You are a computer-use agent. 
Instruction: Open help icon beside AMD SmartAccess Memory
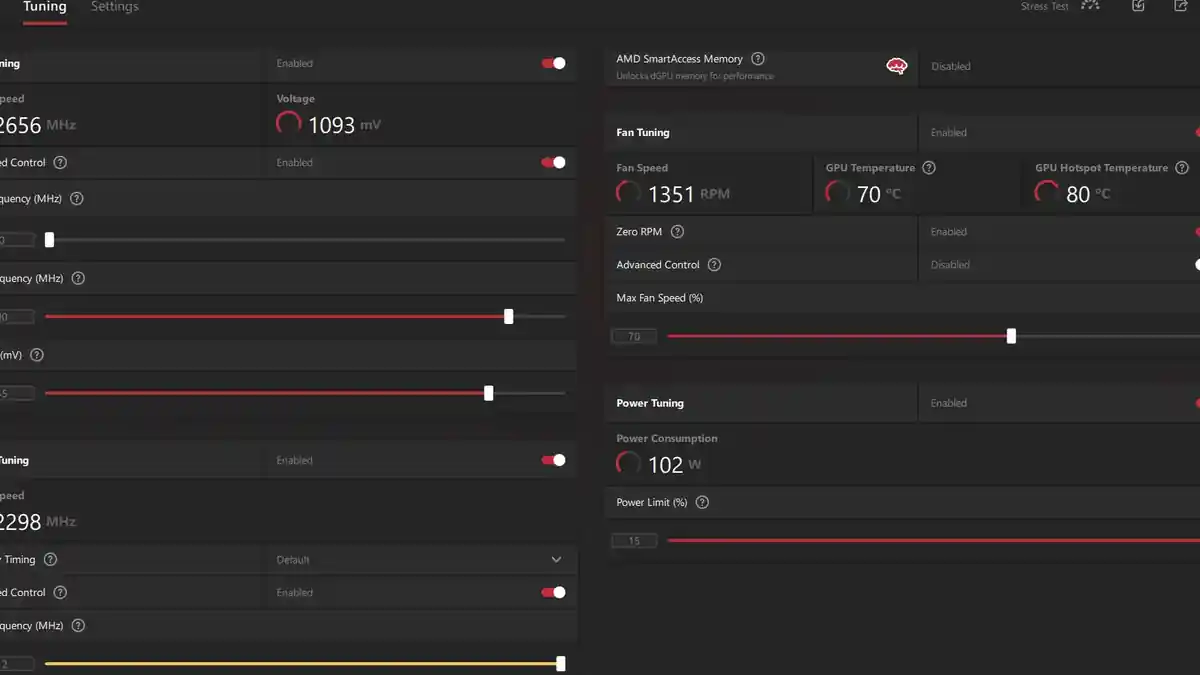click(x=757, y=59)
